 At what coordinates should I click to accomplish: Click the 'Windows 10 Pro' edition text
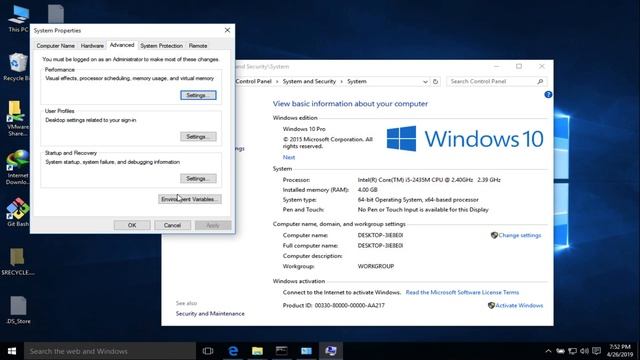tap(304, 129)
